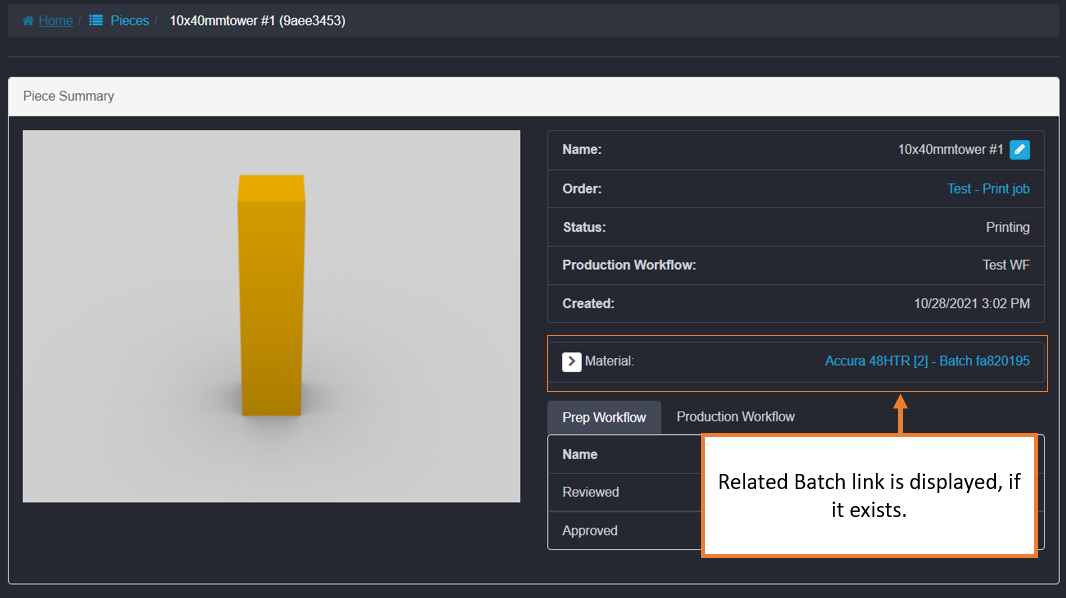Click the Home house icon in breadcrumb

28,20
